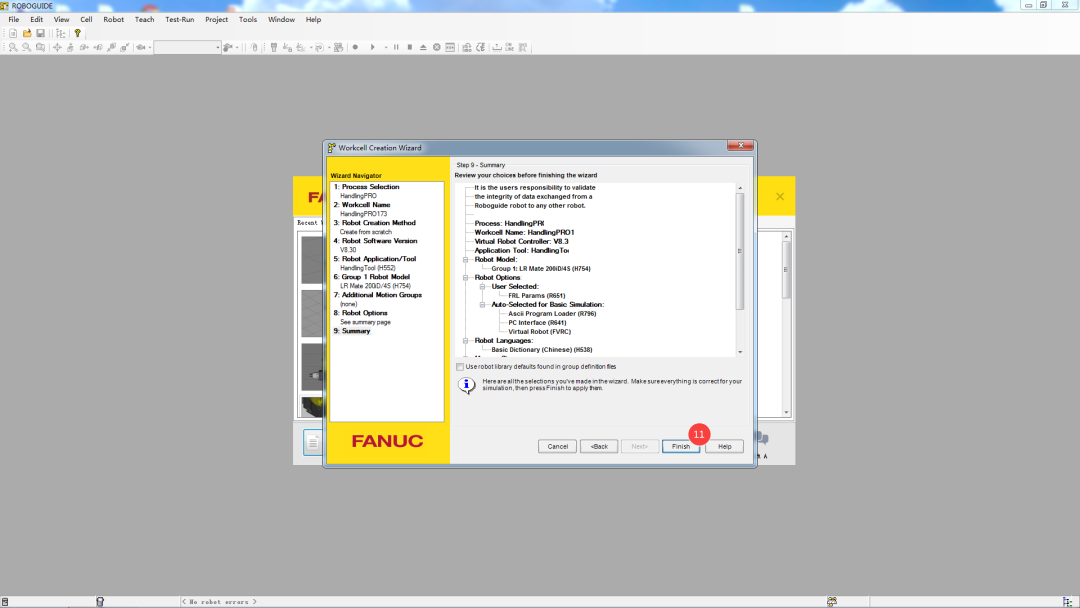Click the Save Cell floppy disk icon
Viewport: 1080px width, 608px height.
tap(41, 33)
